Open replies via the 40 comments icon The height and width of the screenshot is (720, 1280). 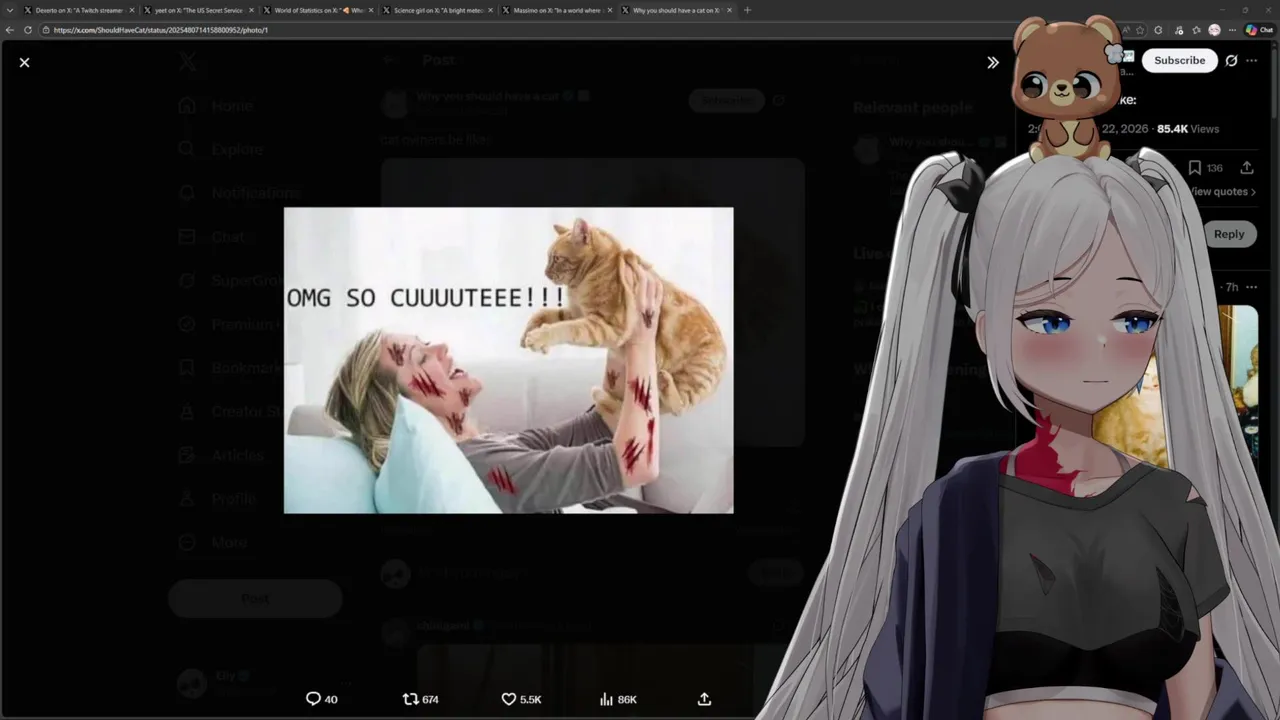pos(321,699)
